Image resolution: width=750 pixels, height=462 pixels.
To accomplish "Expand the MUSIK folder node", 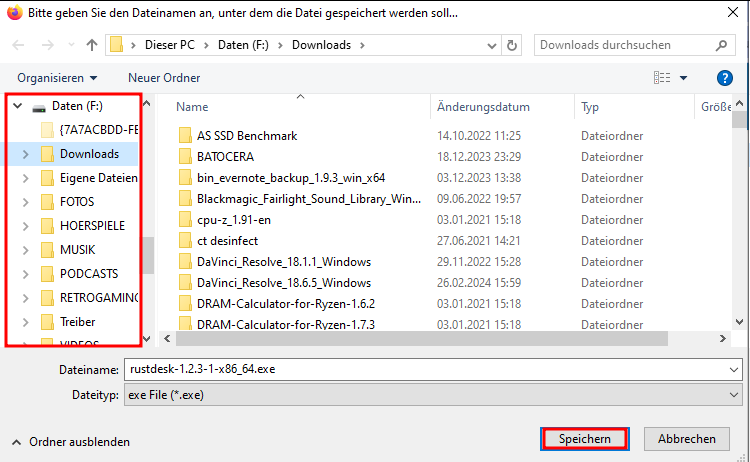I will pos(25,250).
